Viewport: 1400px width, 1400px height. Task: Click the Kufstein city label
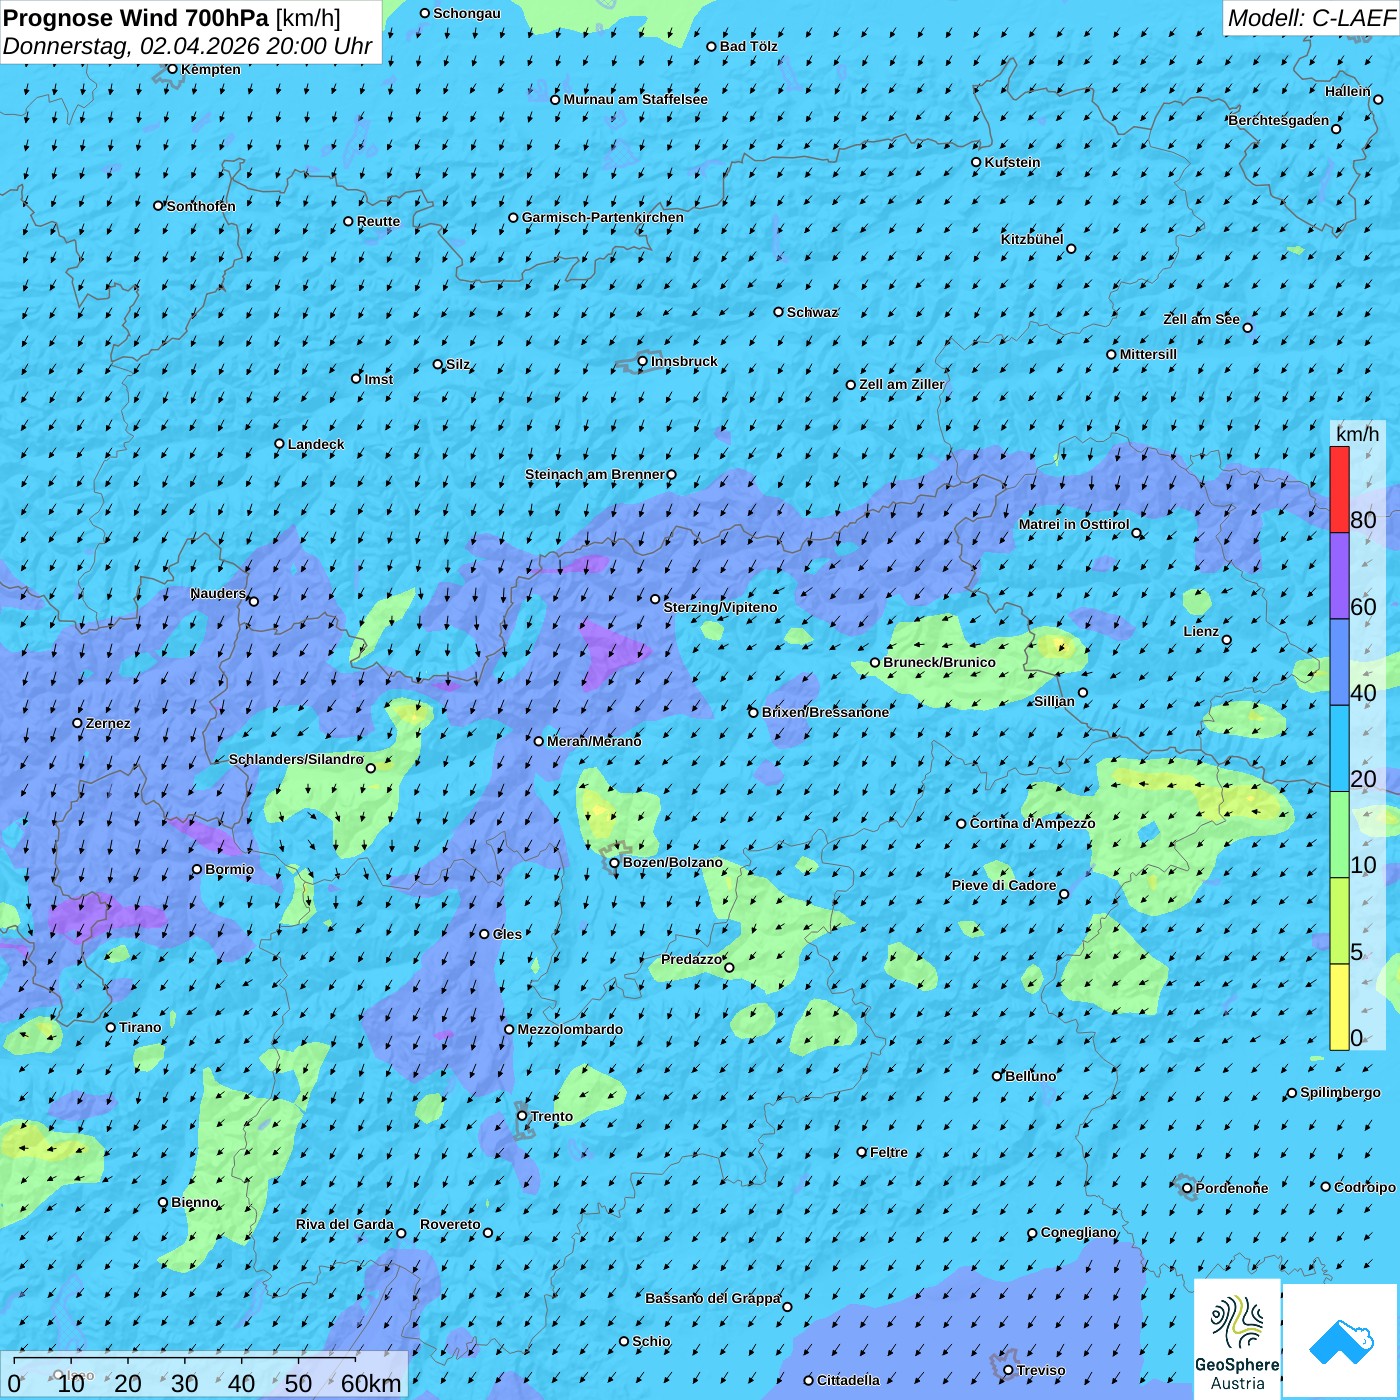pyautogui.click(x=1013, y=162)
